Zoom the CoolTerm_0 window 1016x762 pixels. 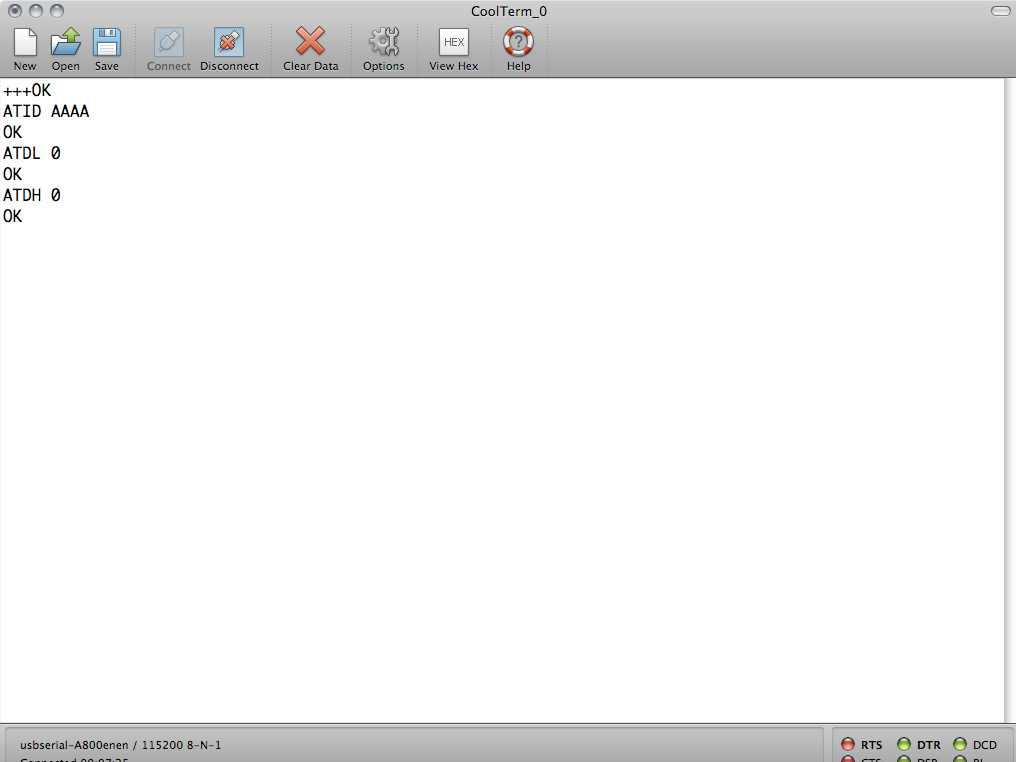point(57,11)
